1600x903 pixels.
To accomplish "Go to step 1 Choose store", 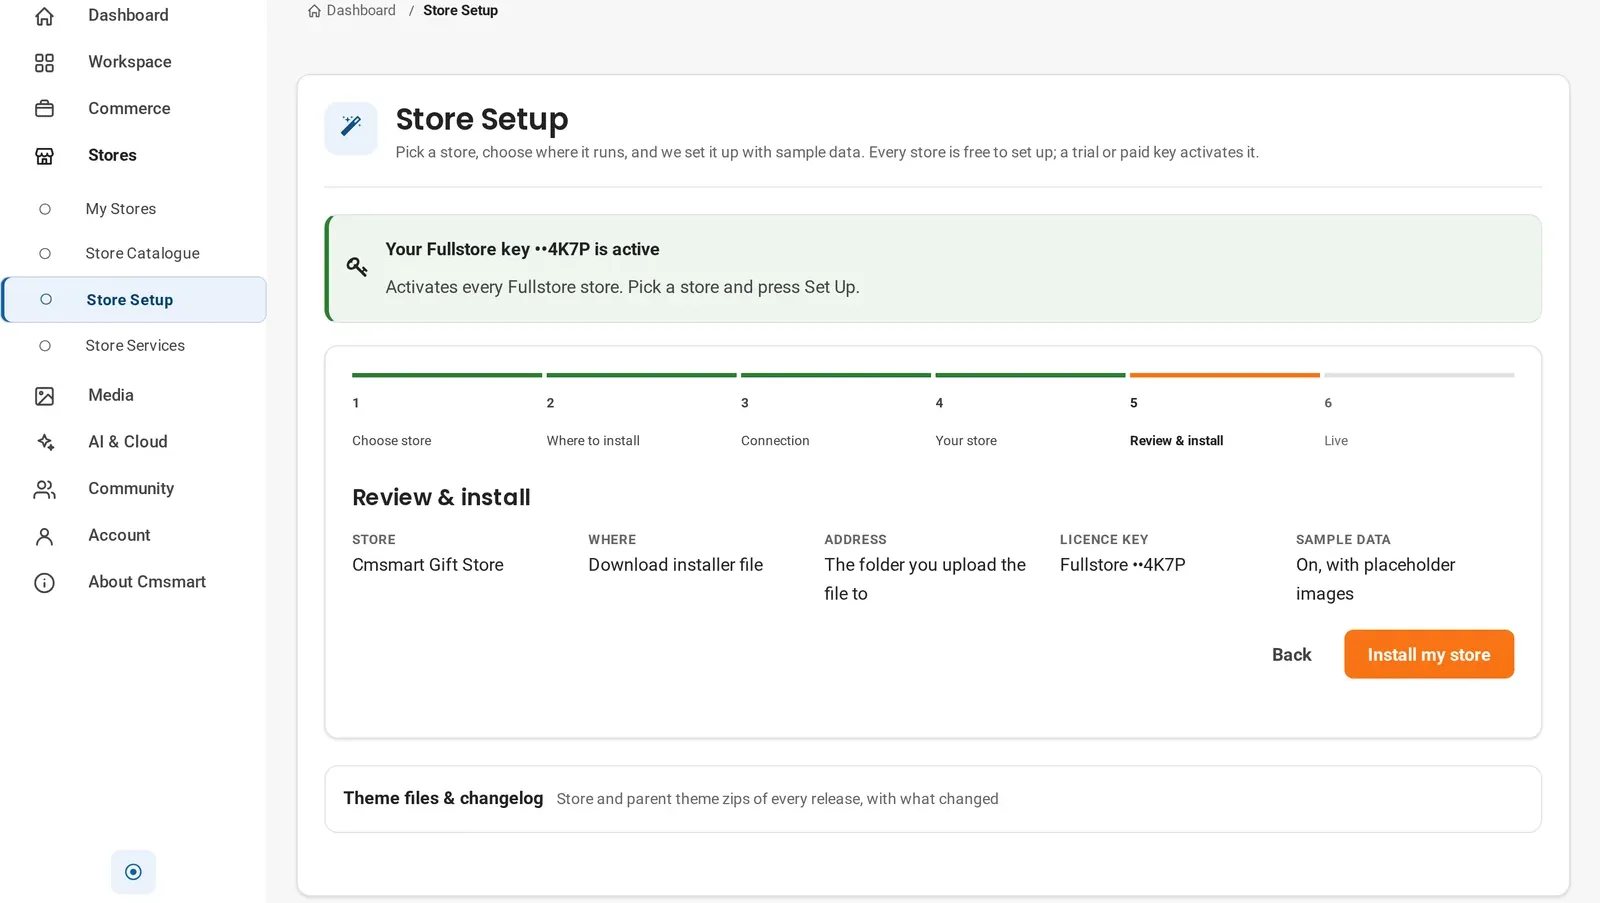I will (x=446, y=412).
